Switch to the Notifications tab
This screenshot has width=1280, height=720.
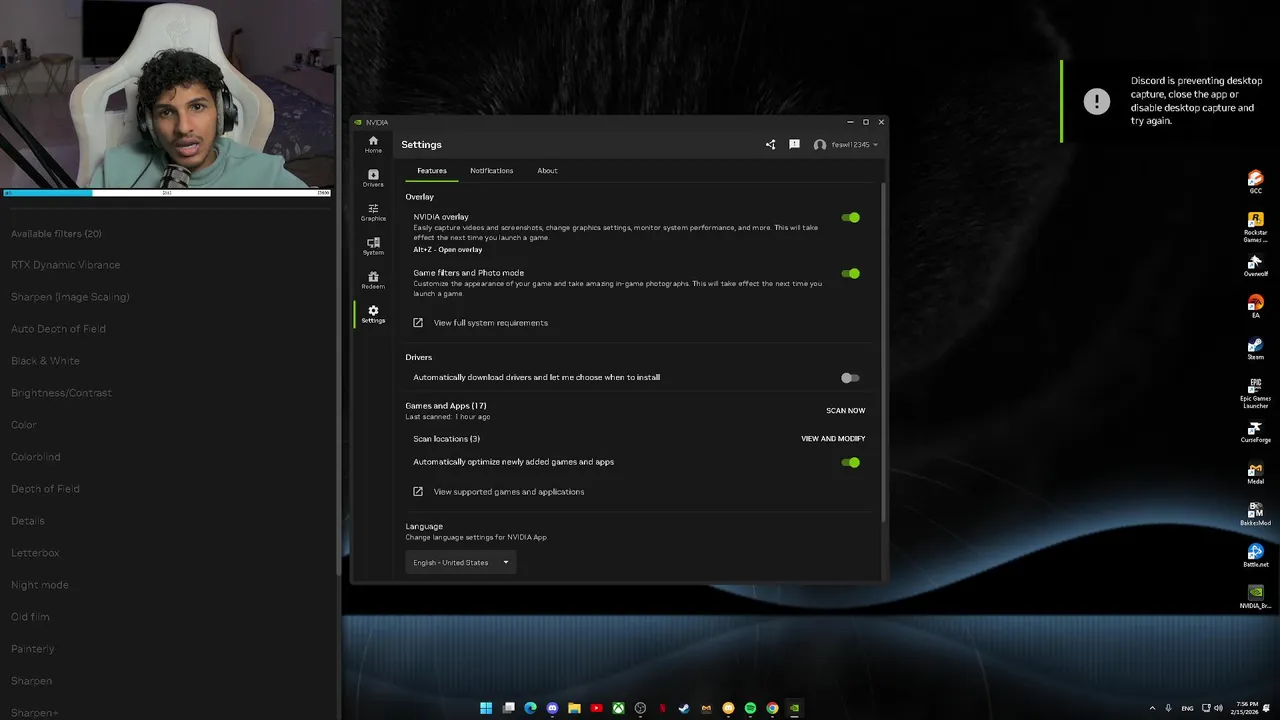pos(491,171)
